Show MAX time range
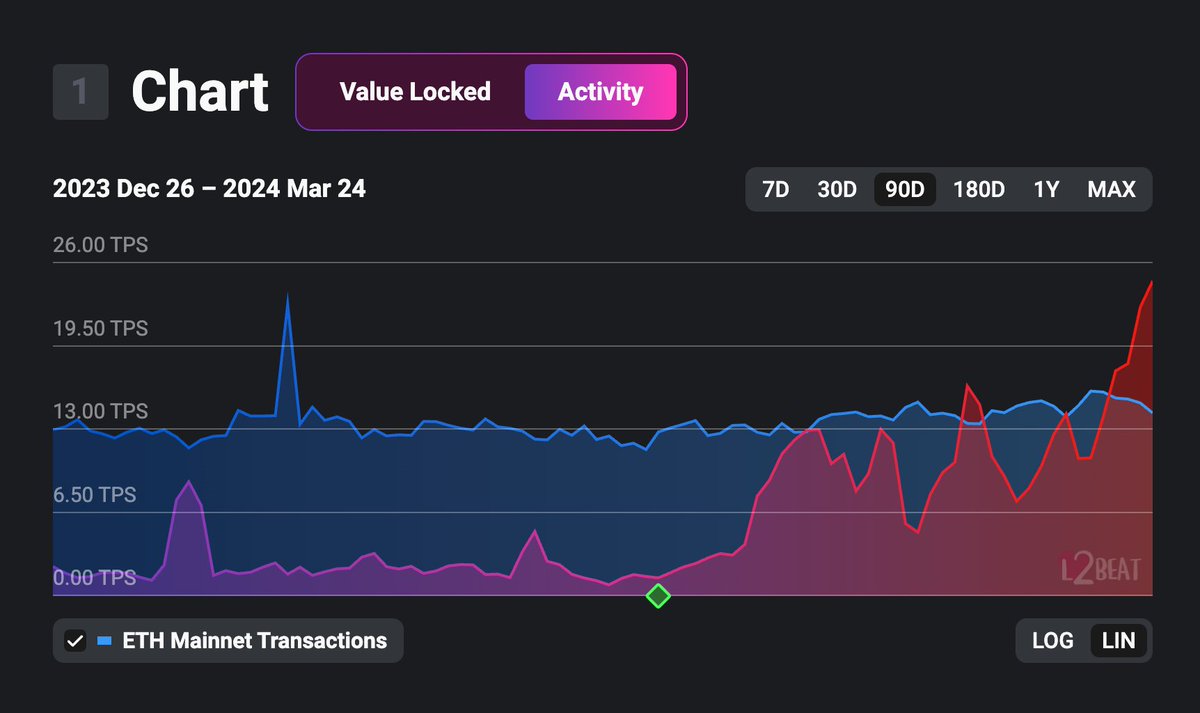The height and width of the screenshot is (713, 1200). pyautogui.click(x=1111, y=189)
